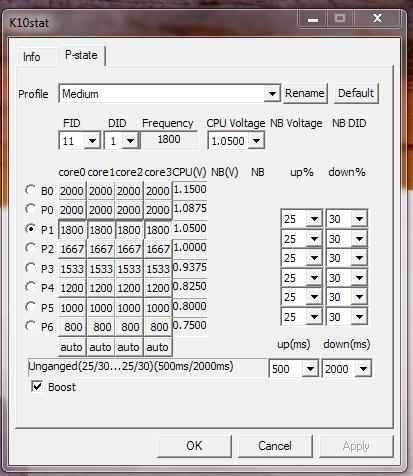Viewport: 413px width, 476px height.
Task: Toggle the Boost checkbox
Action: pyautogui.click(x=37, y=387)
